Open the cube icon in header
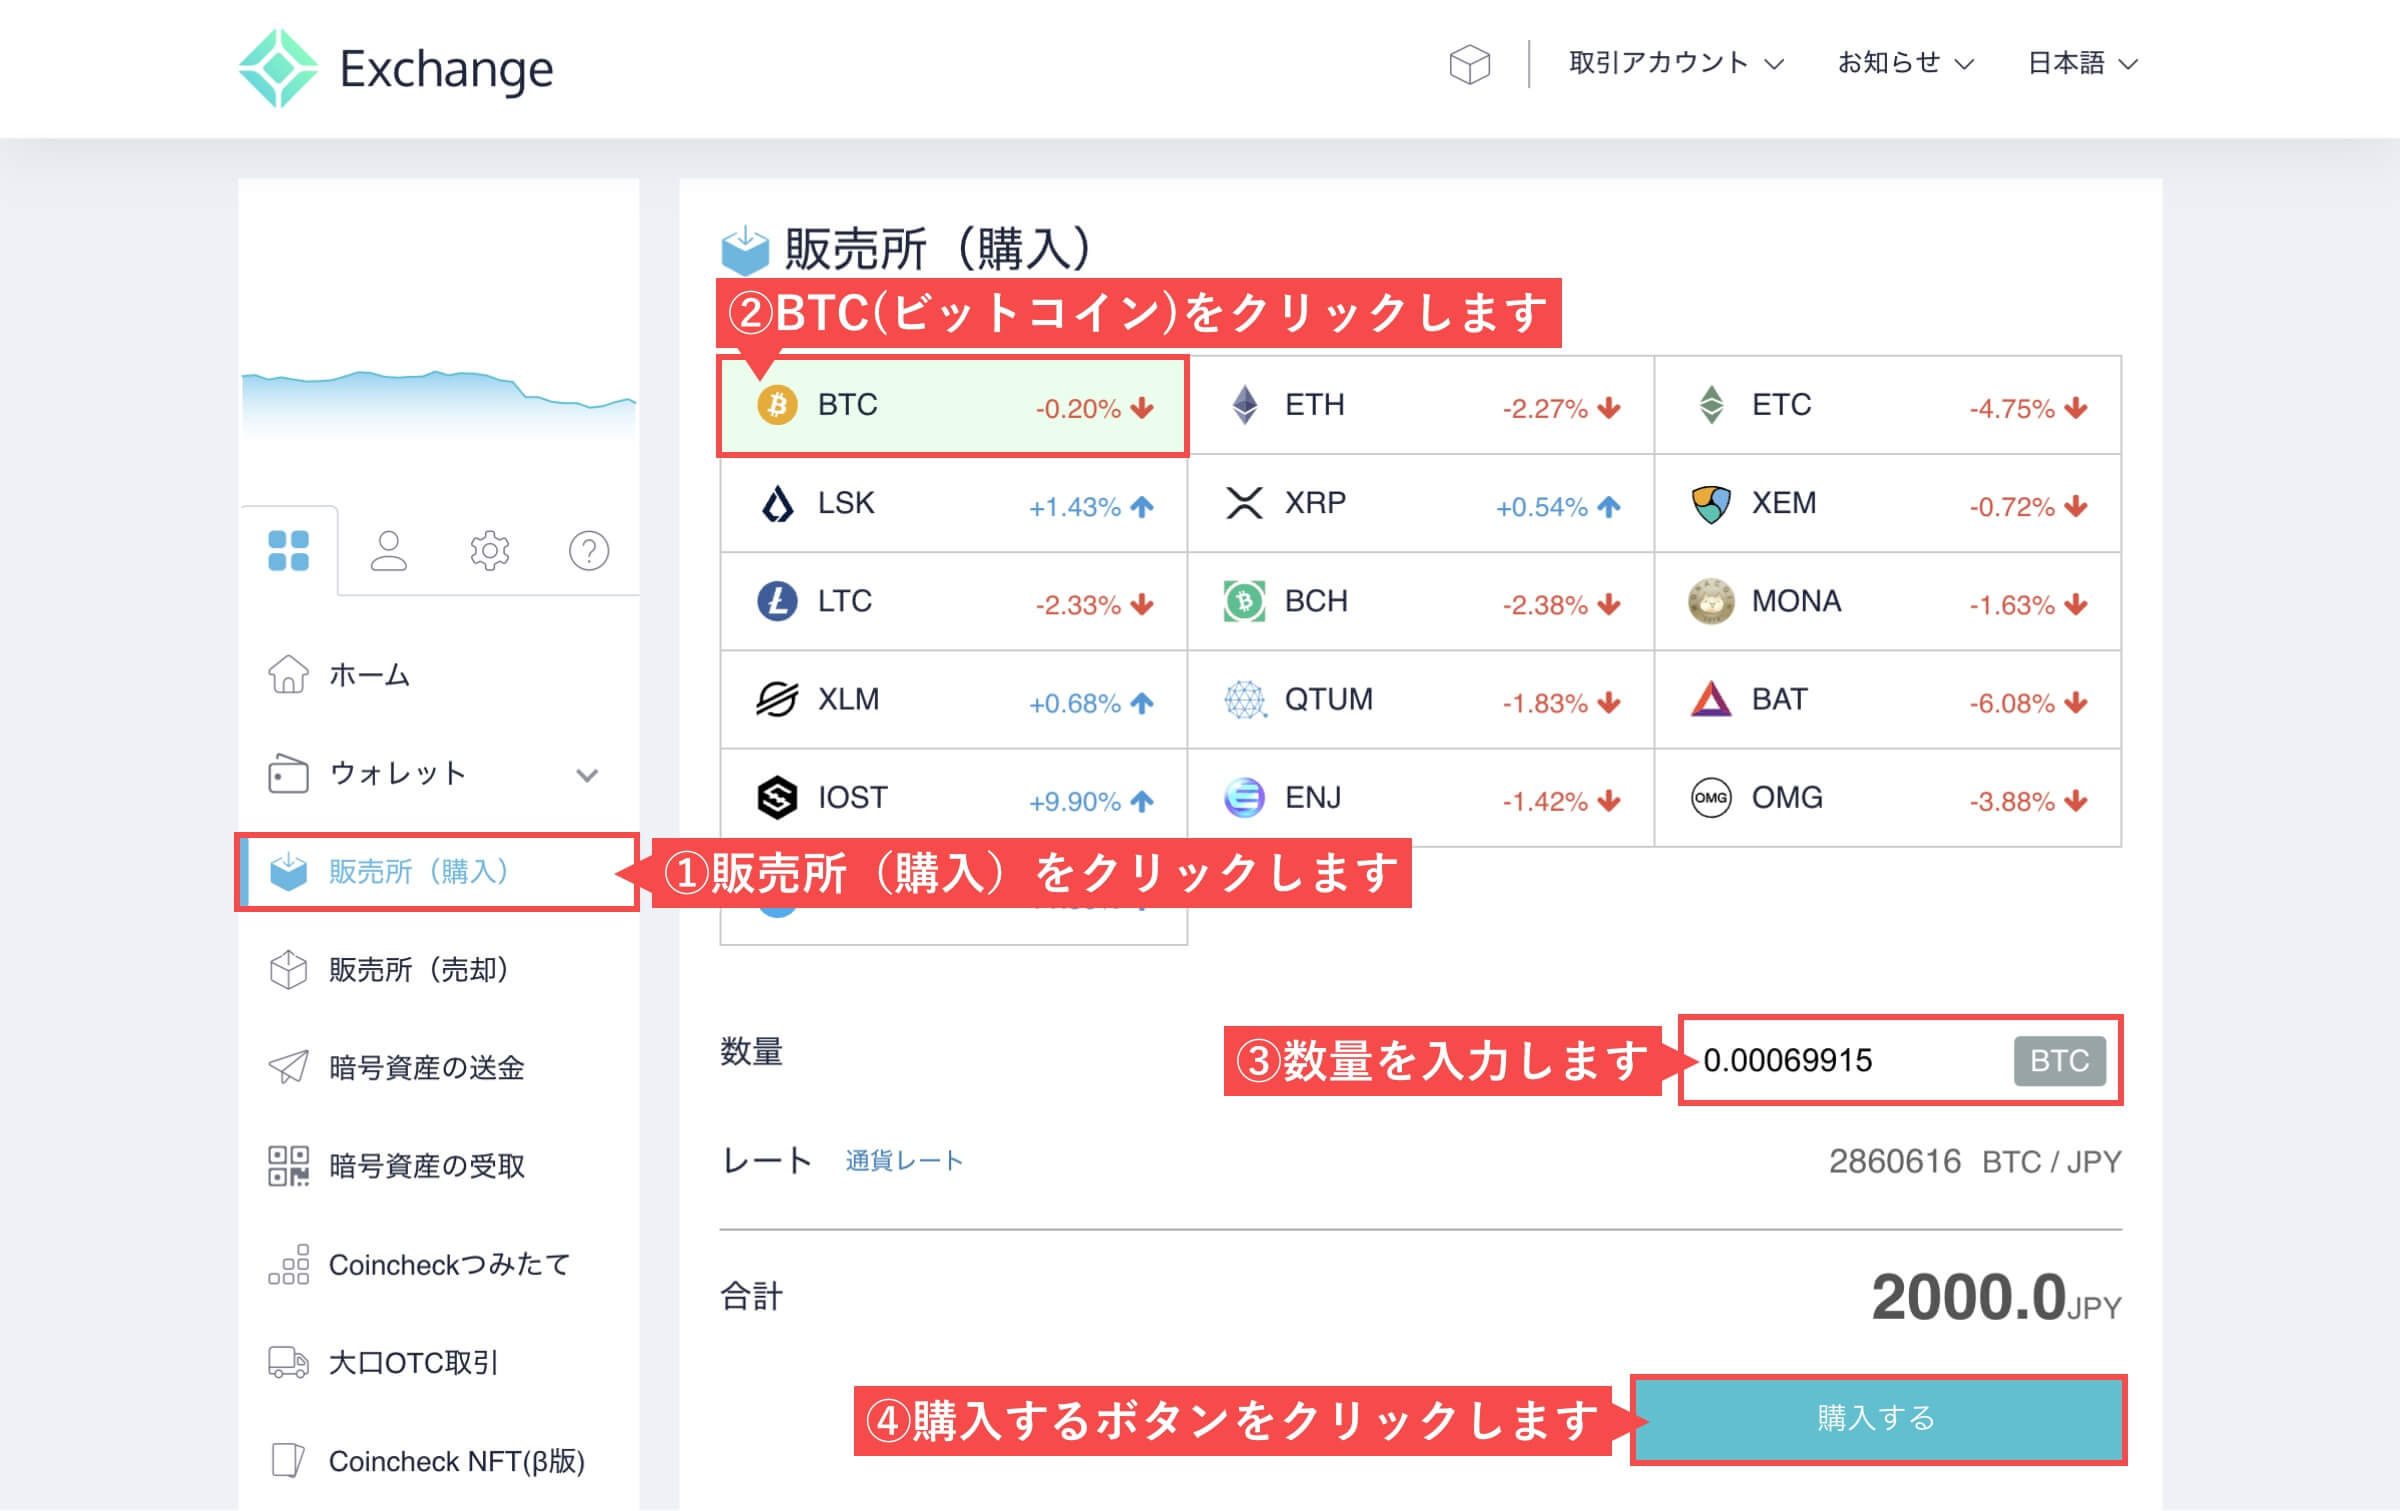The width and height of the screenshot is (2400, 1511). (x=1469, y=64)
